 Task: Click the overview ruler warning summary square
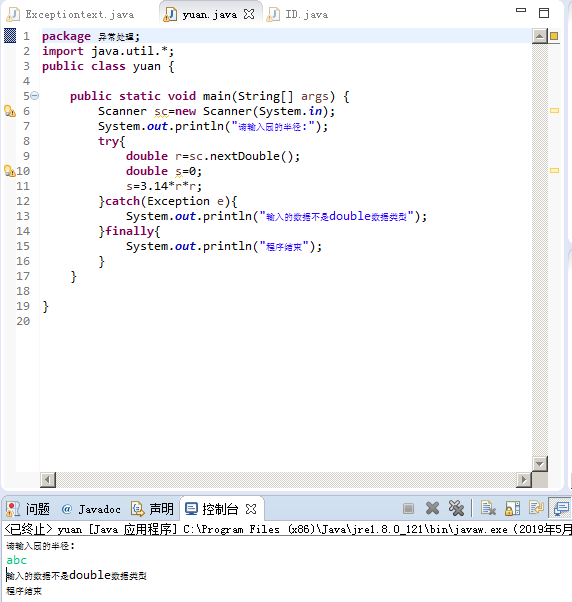coord(554,36)
